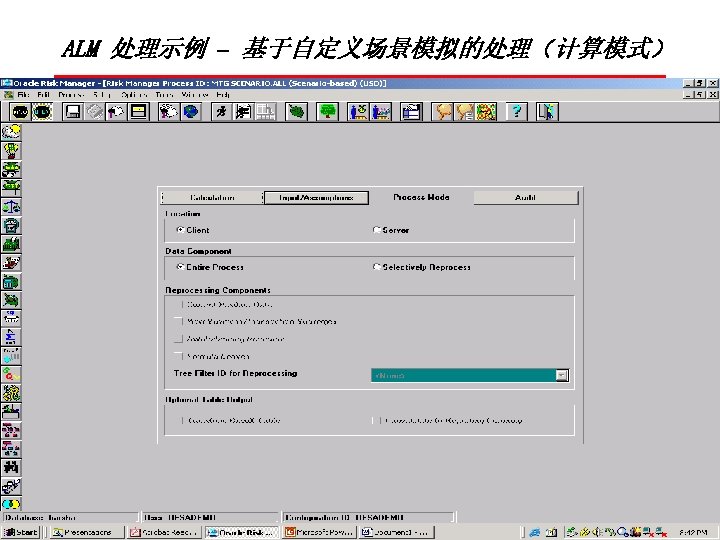Open the Options menu
The width and height of the screenshot is (720, 540).
click(x=134, y=95)
